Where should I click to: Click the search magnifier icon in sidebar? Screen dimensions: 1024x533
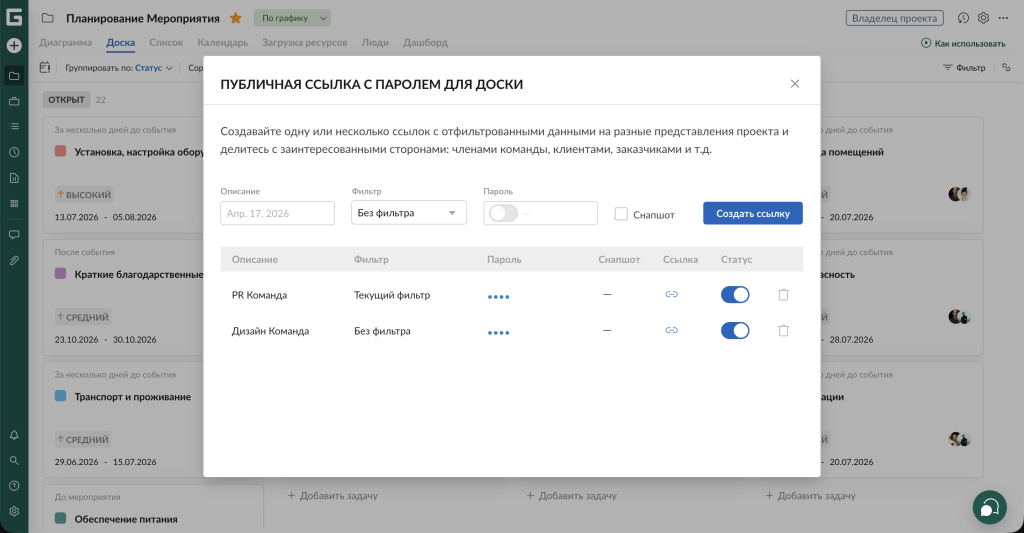click(14, 460)
